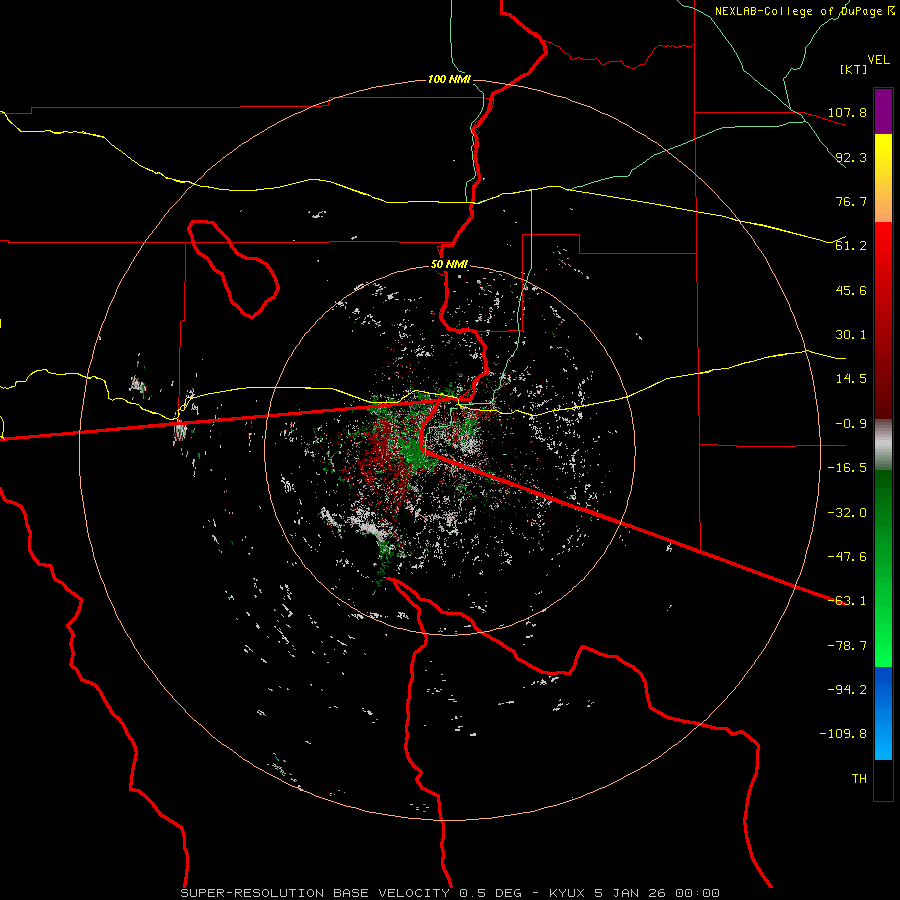Click the purple segment of velocity color bar
The image size is (900, 900).
(x=883, y=111)
